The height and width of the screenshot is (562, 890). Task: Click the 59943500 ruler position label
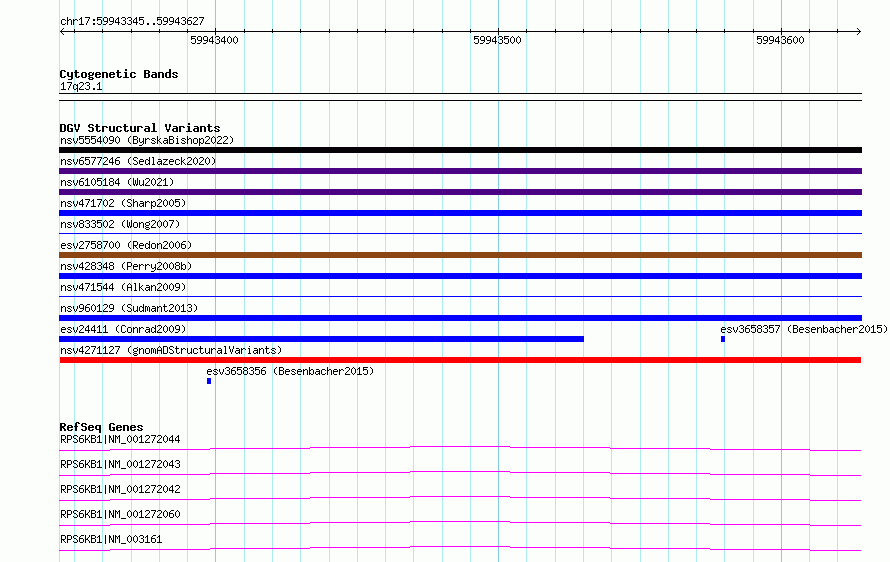pyautogui.click(x=497, y=40)
